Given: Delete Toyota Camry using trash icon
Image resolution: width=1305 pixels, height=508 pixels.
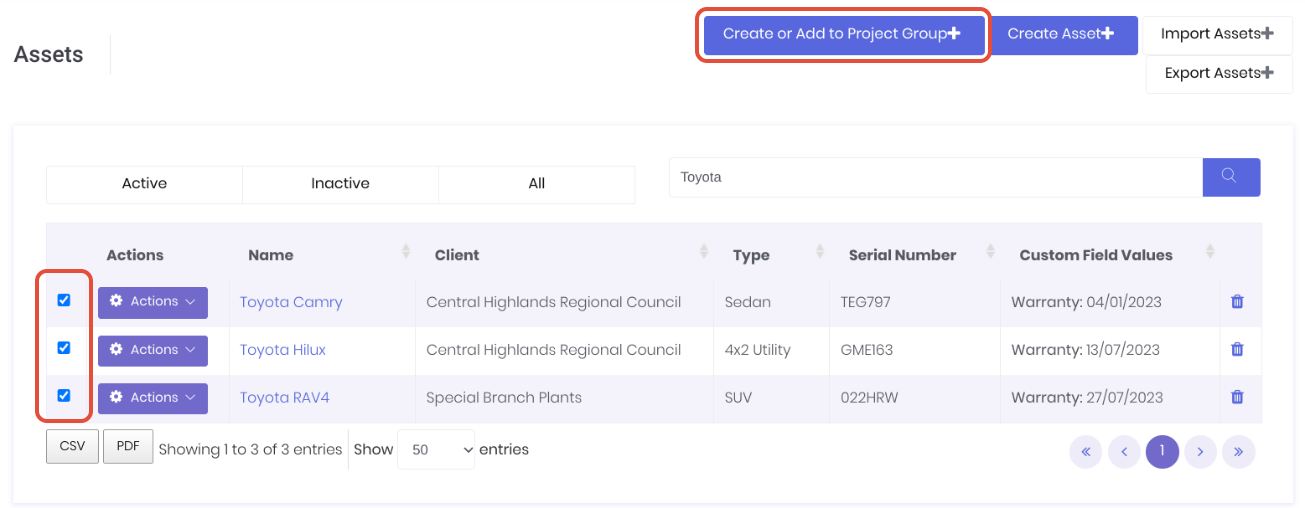Looking at the screenshot, I should point(1237,301).
